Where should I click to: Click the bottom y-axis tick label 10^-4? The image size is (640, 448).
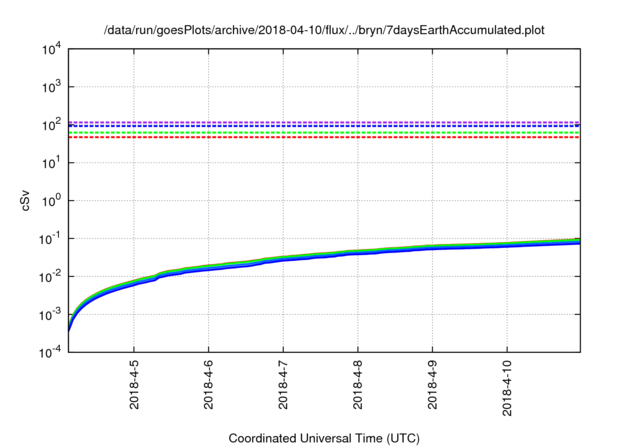coord(49,352)
